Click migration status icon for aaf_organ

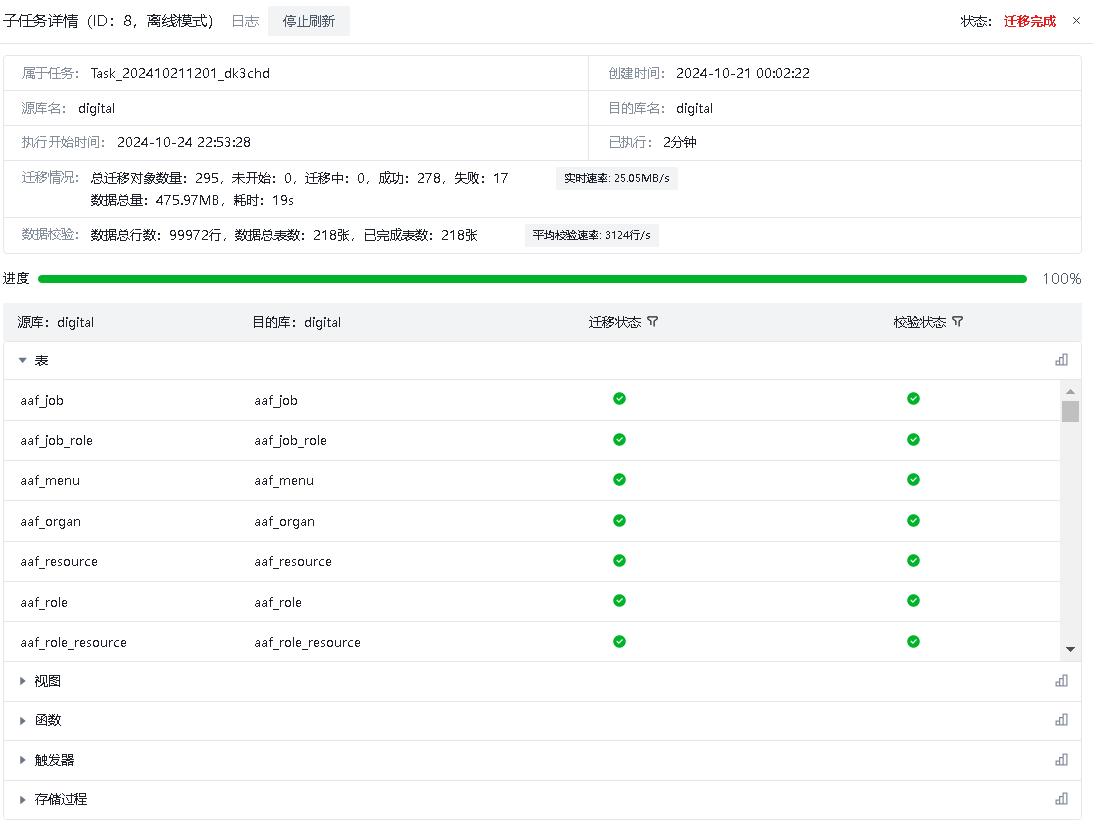tap(619, 521)
